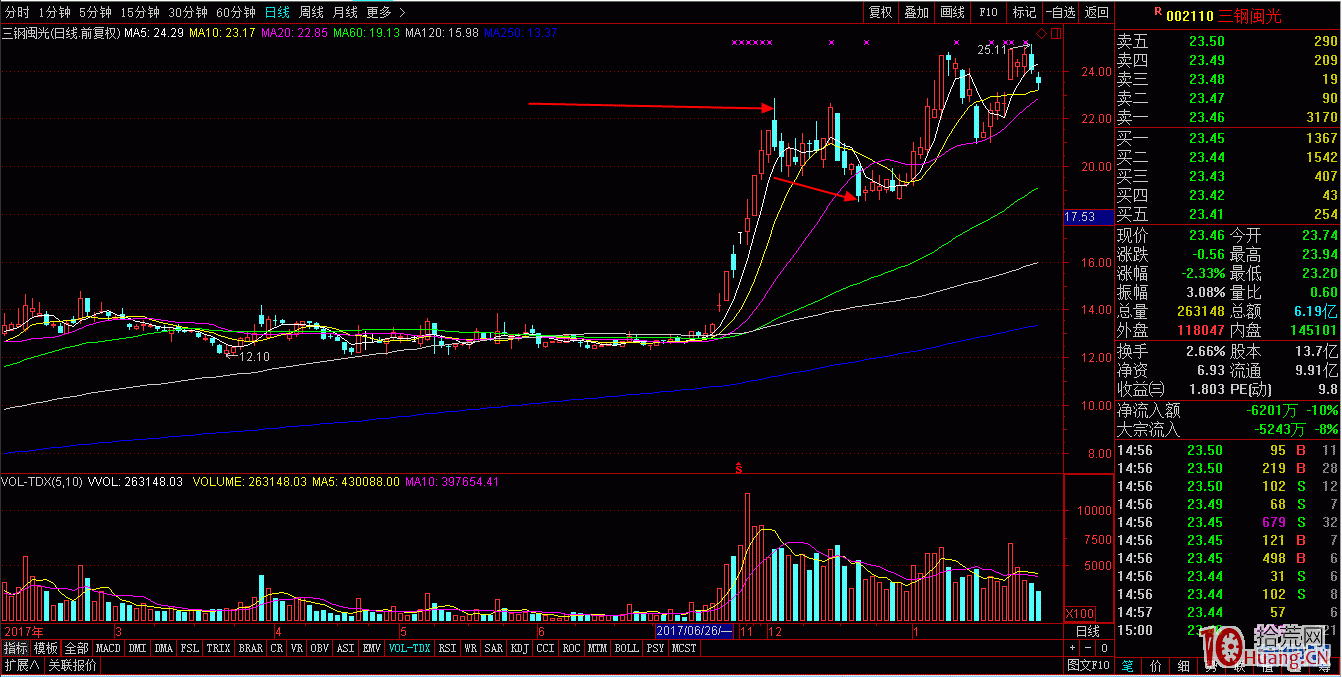
Task: Open the 画线 drawing tools
Action: (952, 13)
